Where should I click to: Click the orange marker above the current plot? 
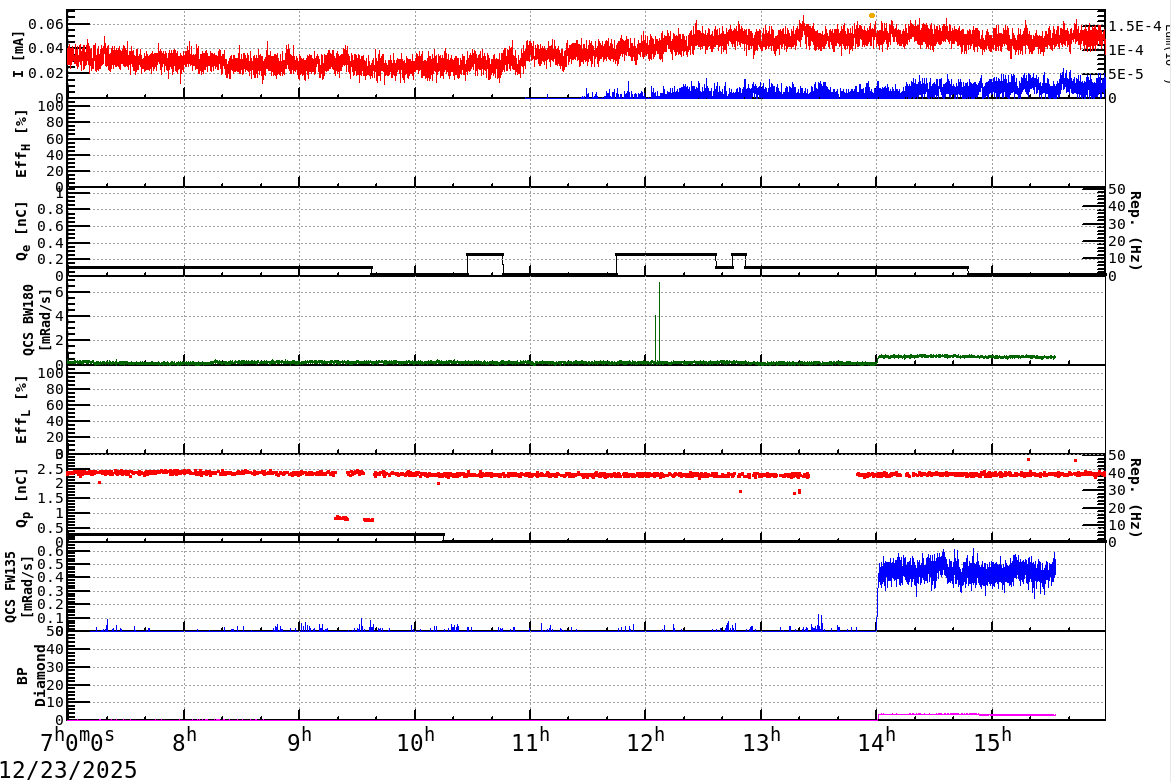[873, 16]
